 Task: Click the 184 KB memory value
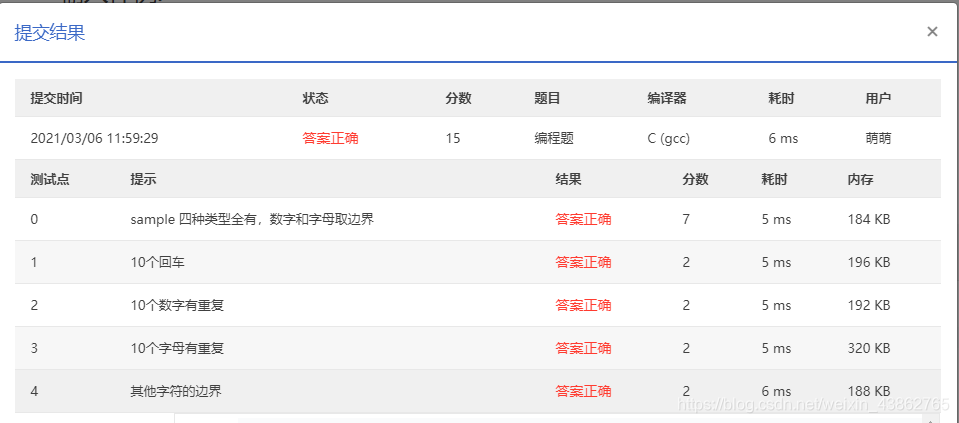coord(868,219)
